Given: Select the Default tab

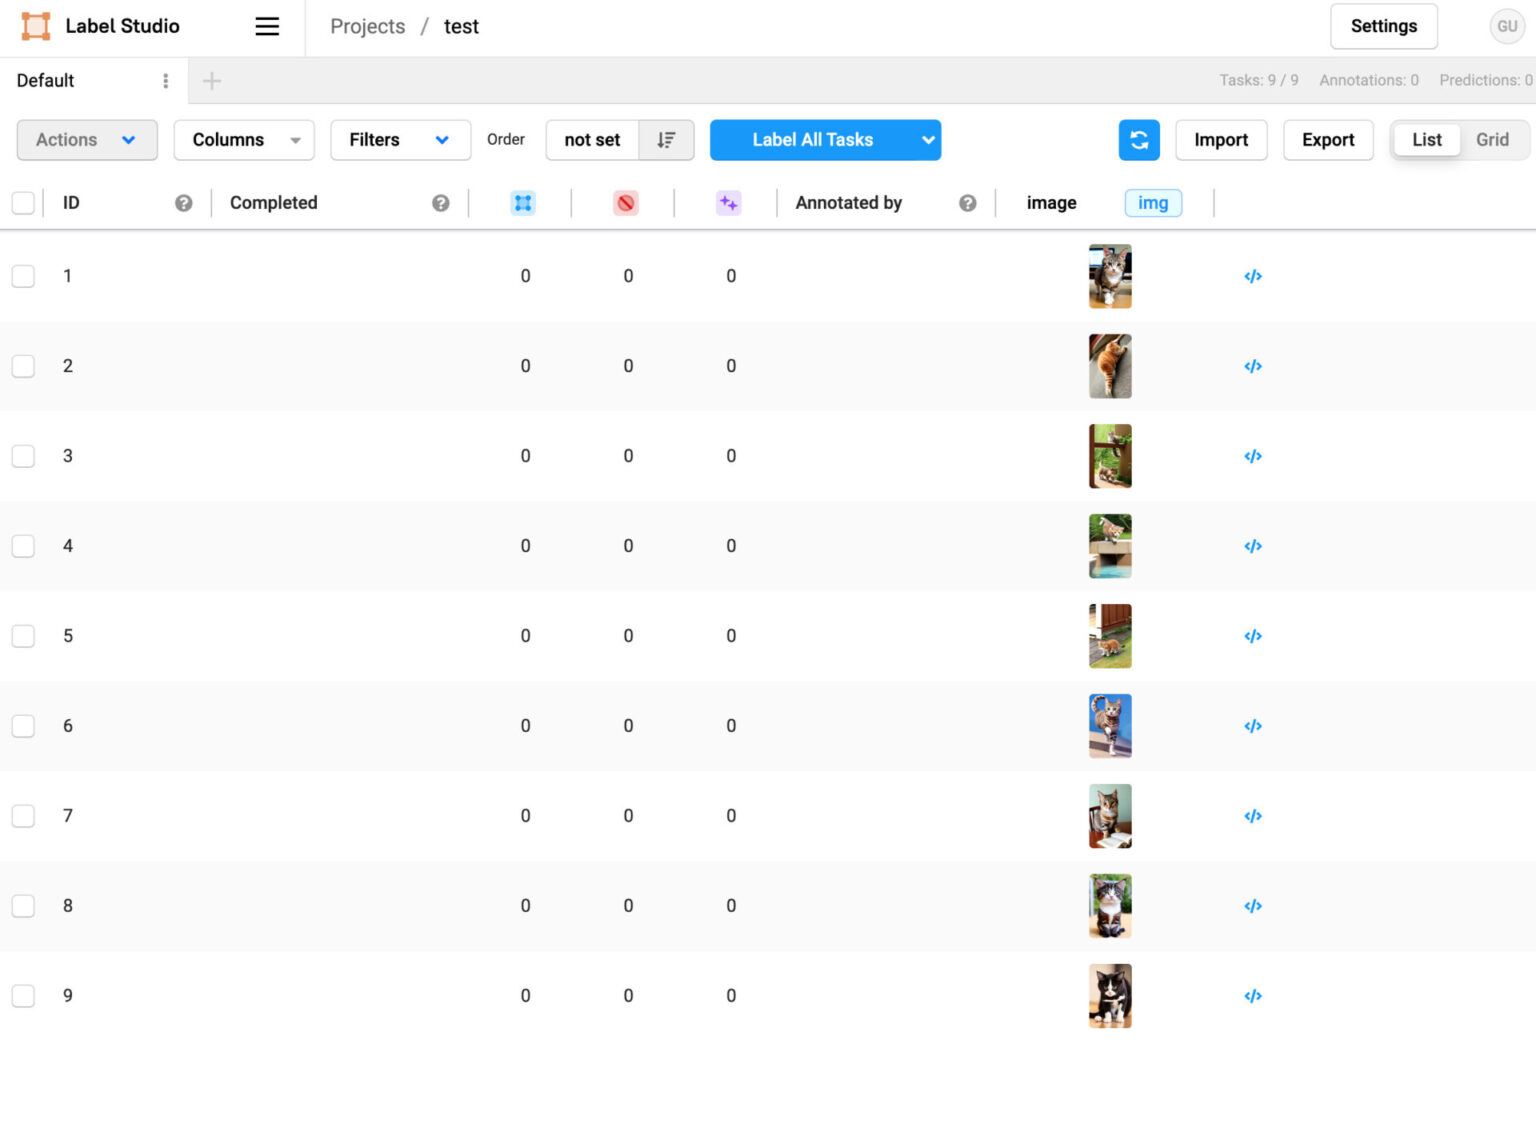Looking at the screenshot, I should (x=46, y=81).
